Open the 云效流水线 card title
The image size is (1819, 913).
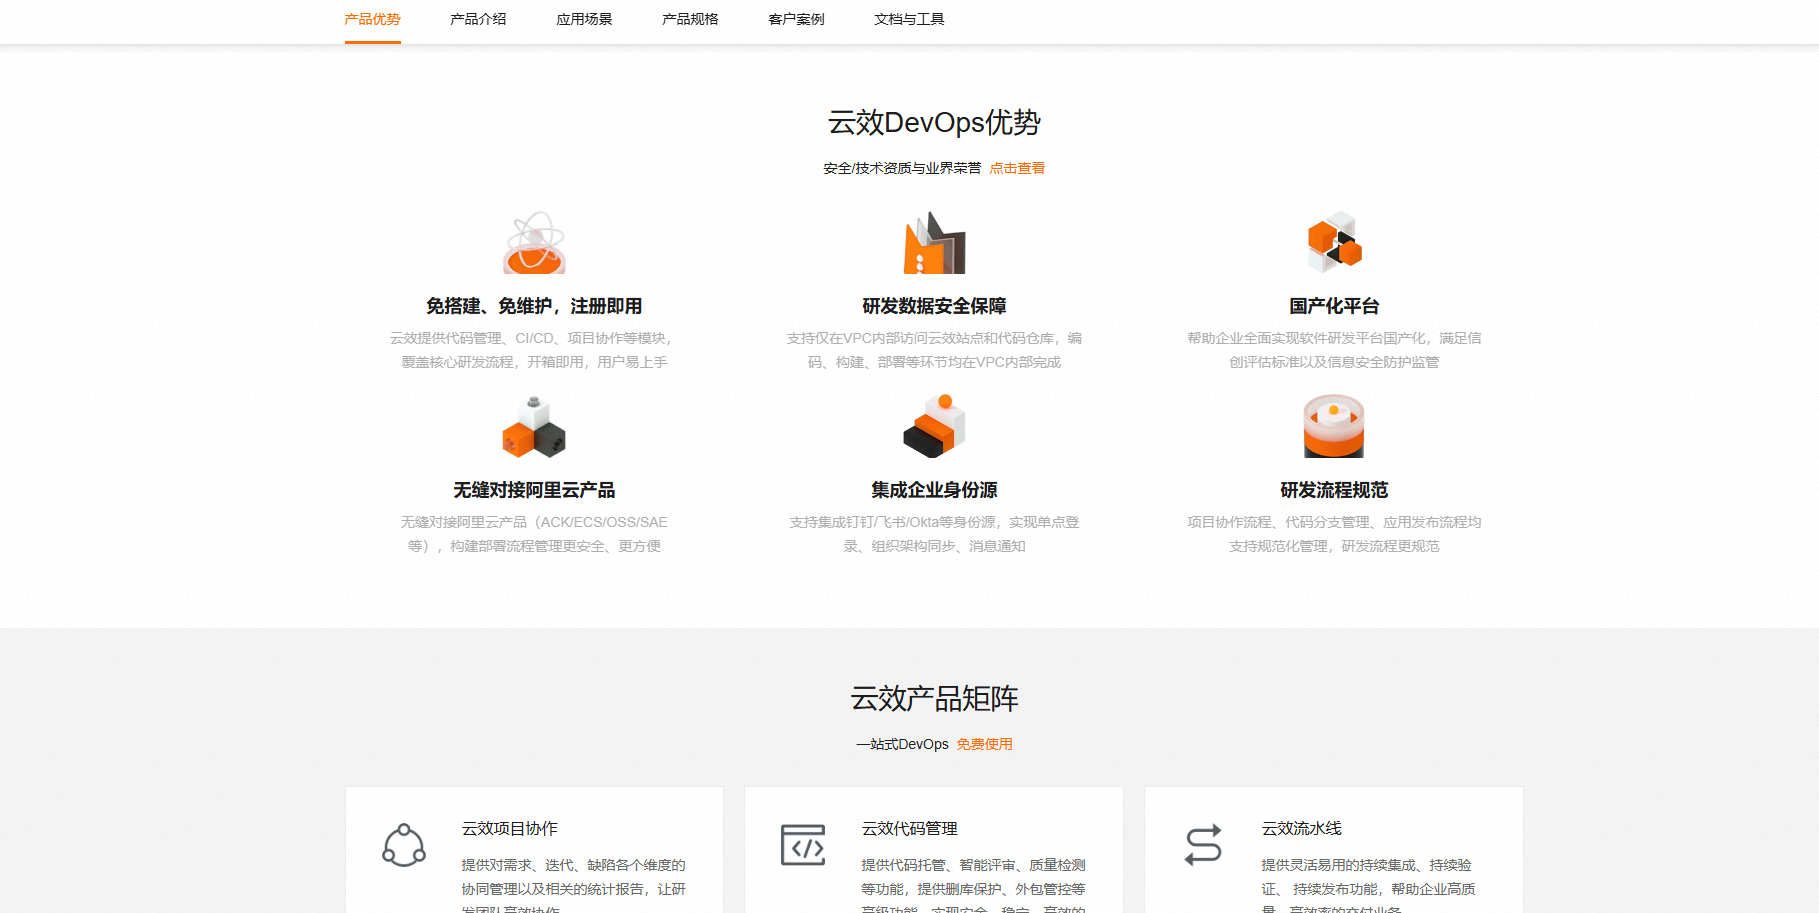(x=1301, y=829)
